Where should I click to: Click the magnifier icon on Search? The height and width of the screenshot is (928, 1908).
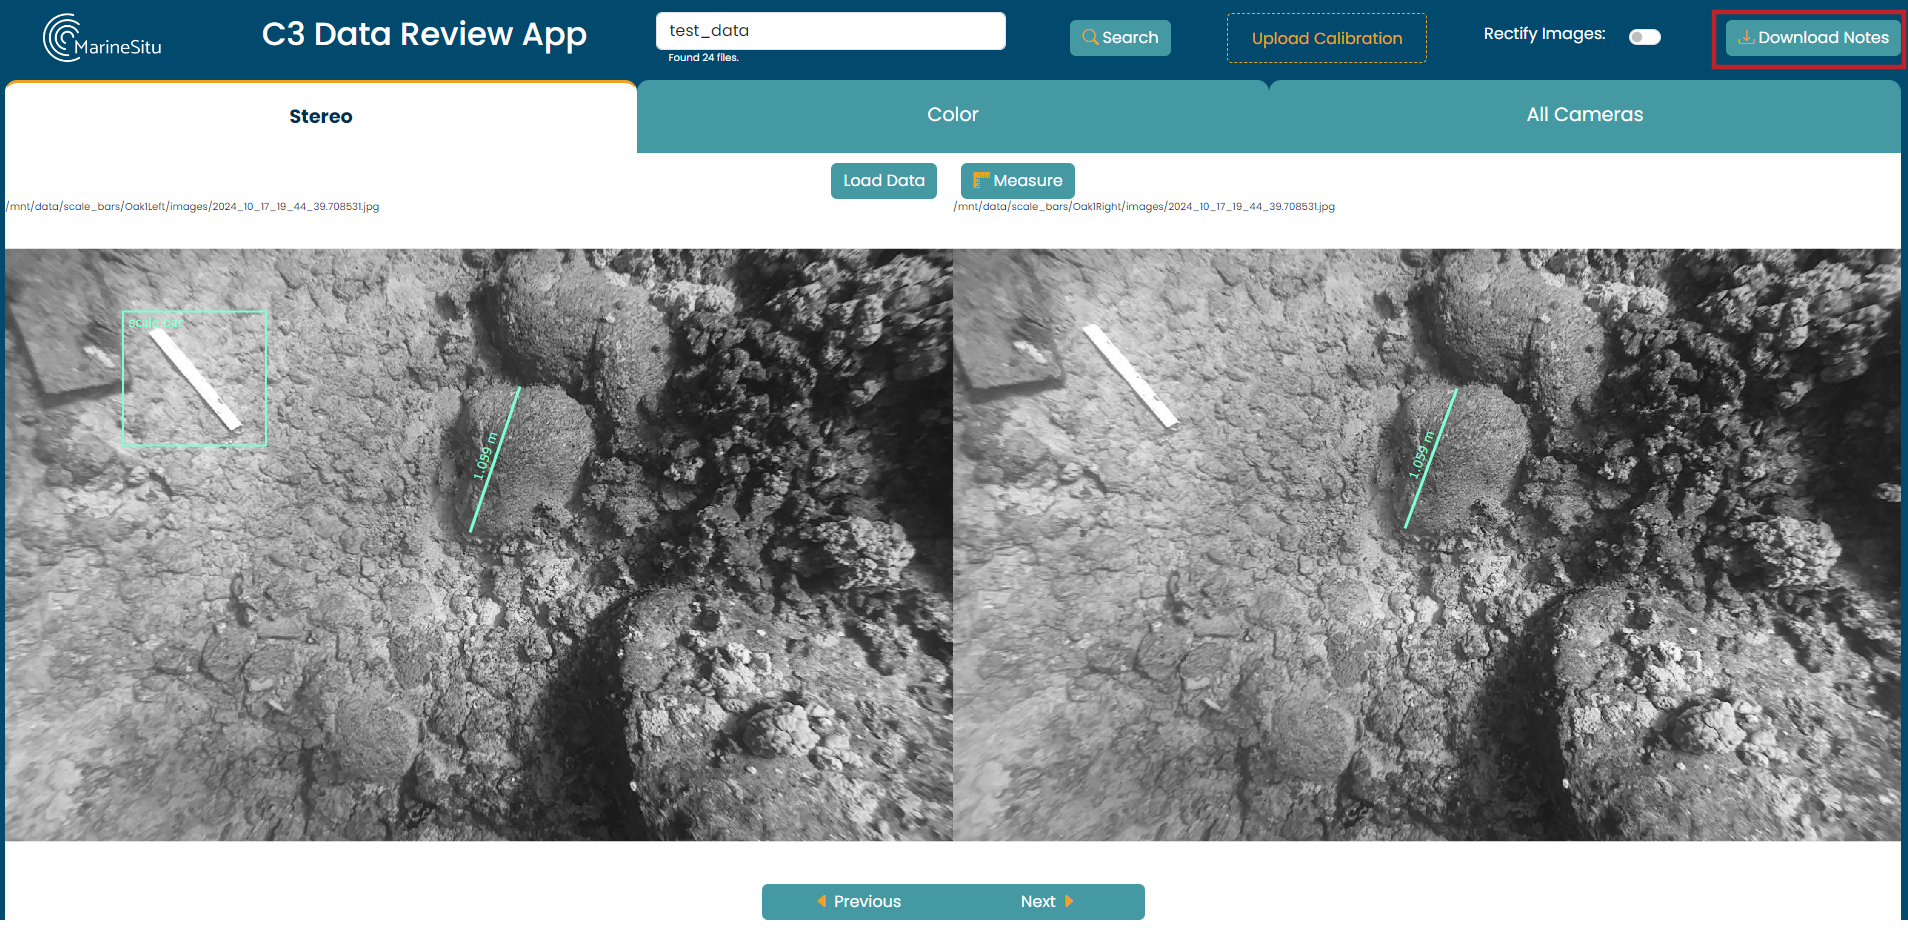(x=1090, y=37)
